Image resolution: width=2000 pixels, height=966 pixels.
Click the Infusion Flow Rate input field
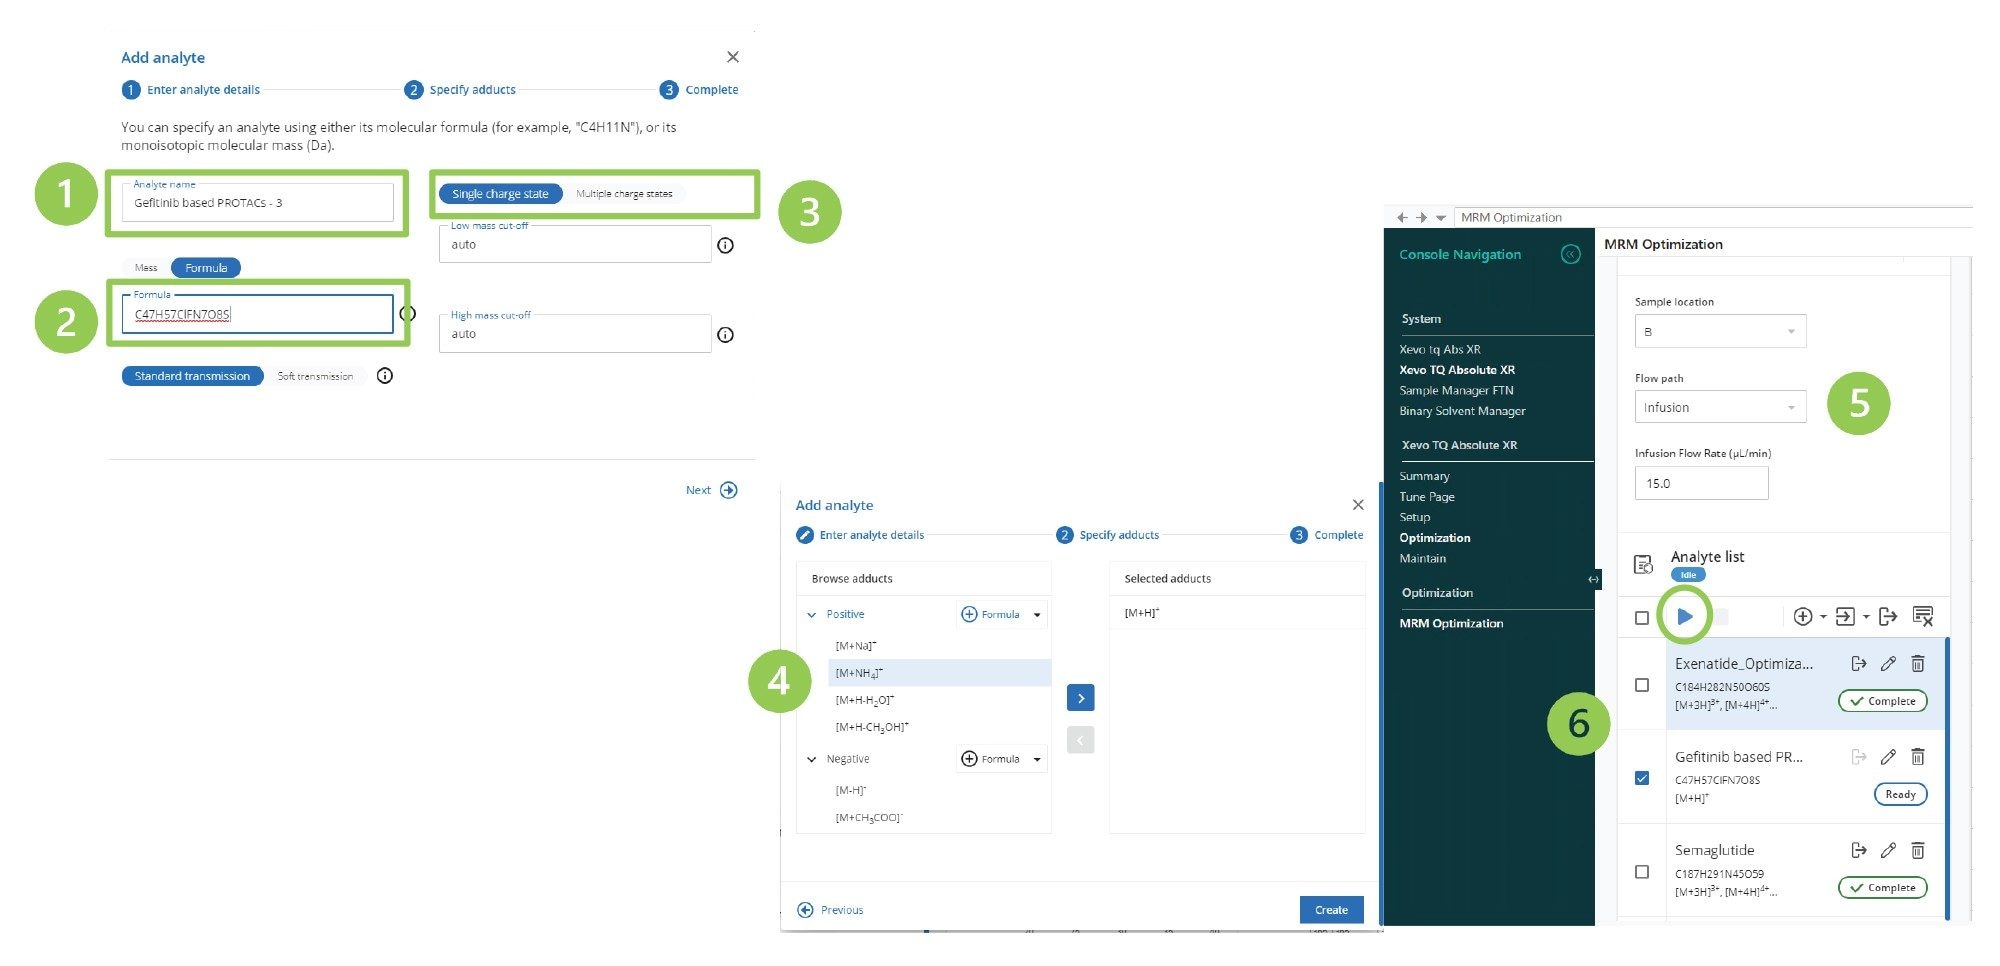coord(1701,483)
